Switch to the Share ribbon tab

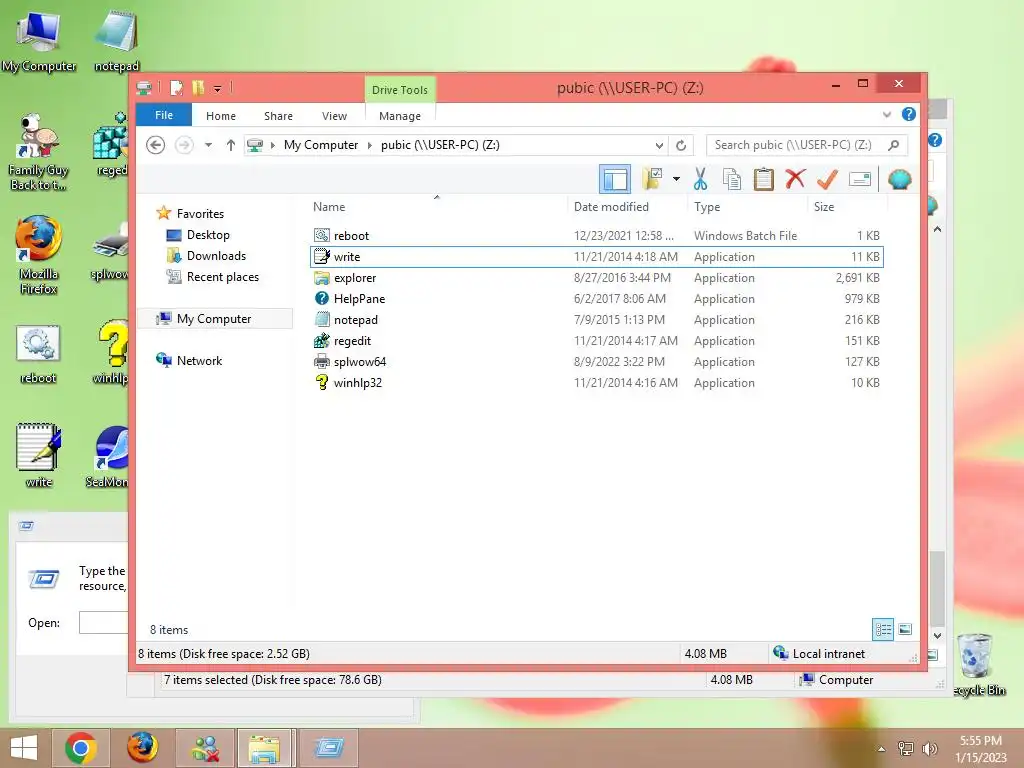point(278,116)
